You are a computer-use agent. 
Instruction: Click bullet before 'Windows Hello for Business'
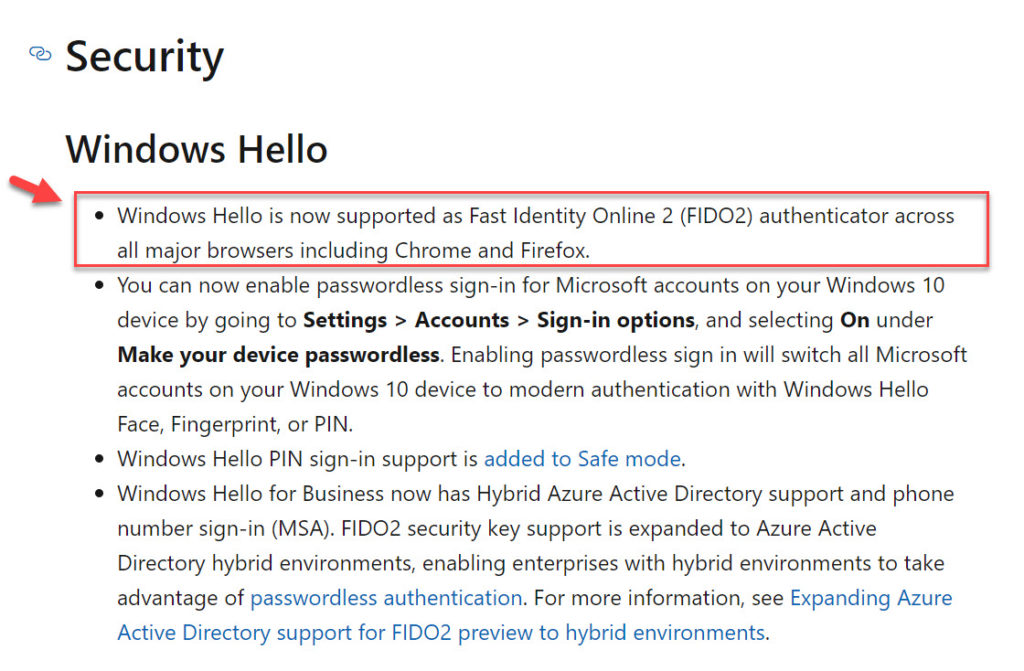[x=99, y=494]
